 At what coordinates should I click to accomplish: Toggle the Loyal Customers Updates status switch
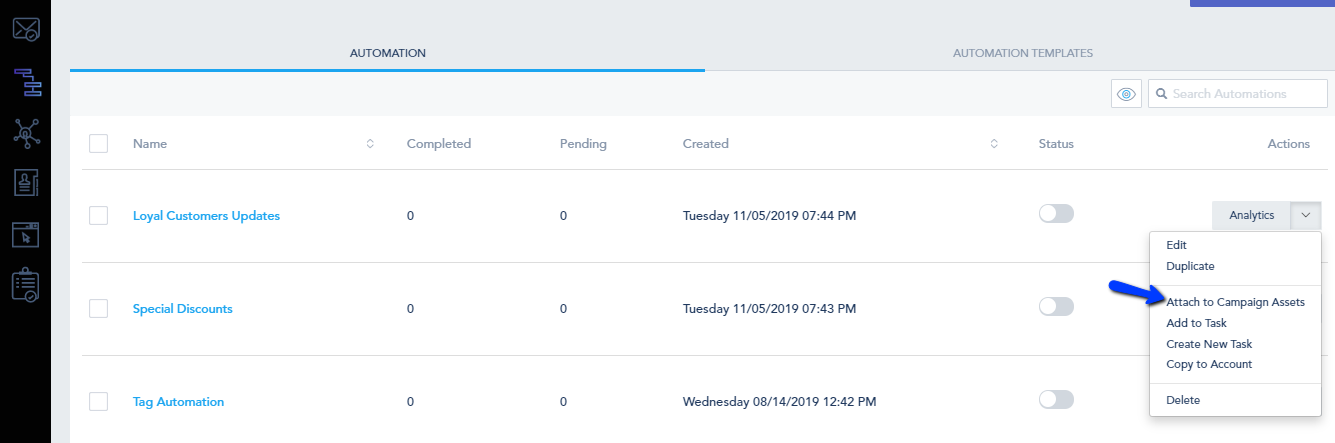point(1055,214)
